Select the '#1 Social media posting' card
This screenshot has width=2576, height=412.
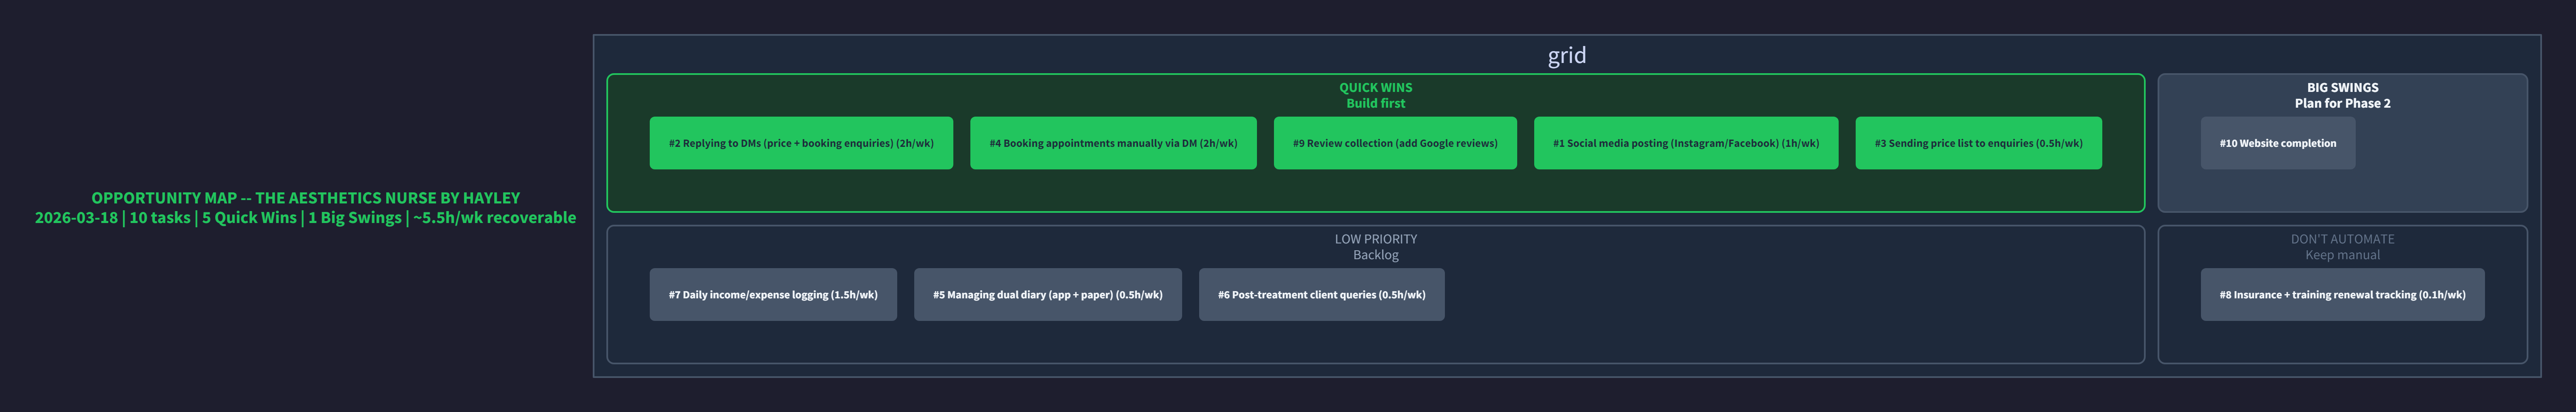tap(1685, 143)
